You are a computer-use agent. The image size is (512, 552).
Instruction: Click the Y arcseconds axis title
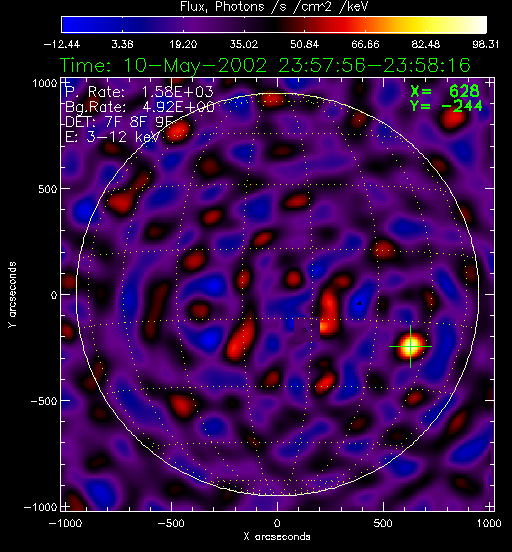click(12, 295)
